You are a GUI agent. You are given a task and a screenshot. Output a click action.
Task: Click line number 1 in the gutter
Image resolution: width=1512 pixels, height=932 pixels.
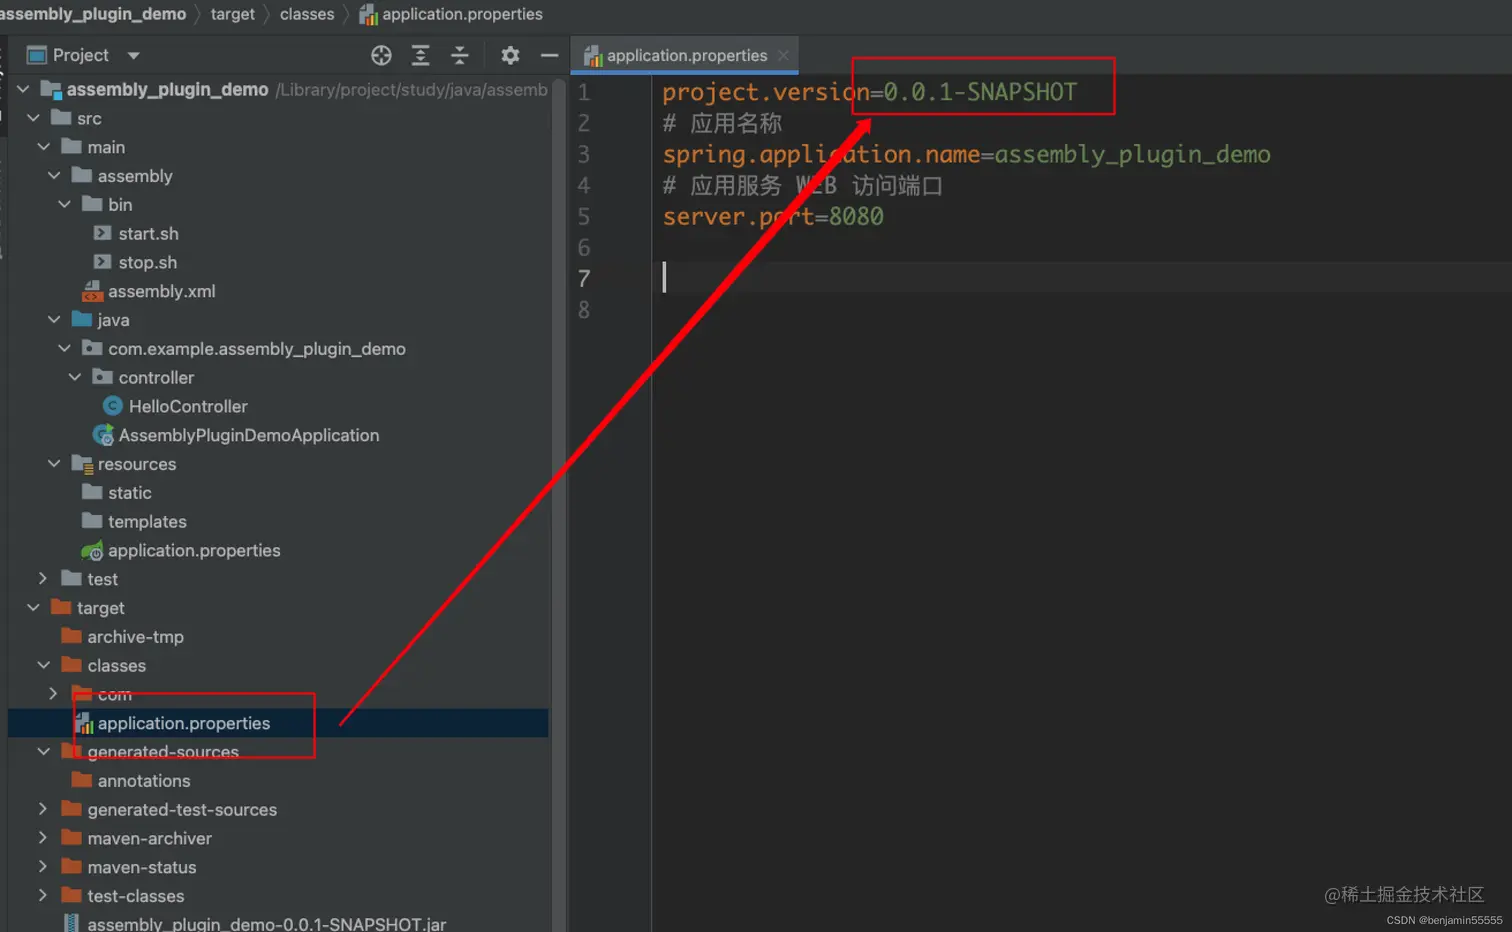(584, 92)
